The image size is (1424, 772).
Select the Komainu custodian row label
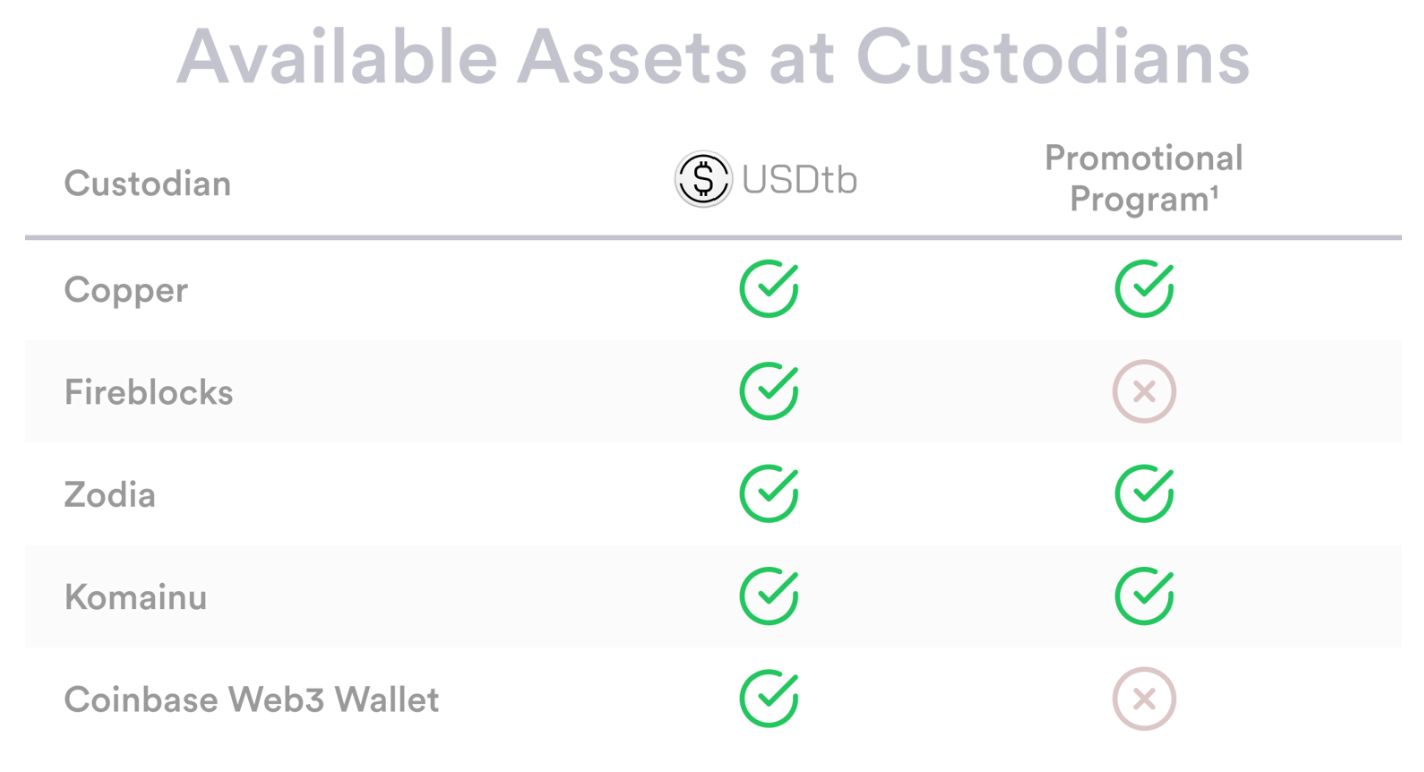tap(135, 597)
